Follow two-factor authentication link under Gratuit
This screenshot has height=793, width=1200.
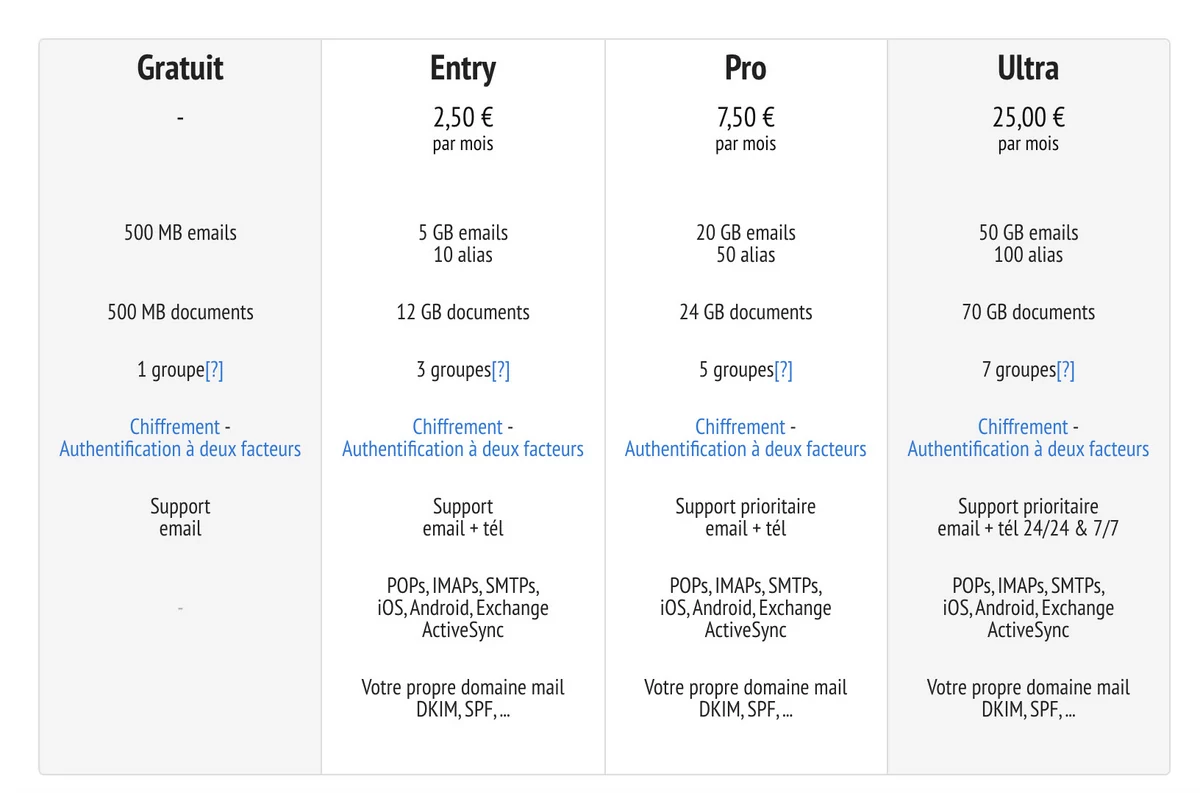pyautogui.click(x=180, y=450)
